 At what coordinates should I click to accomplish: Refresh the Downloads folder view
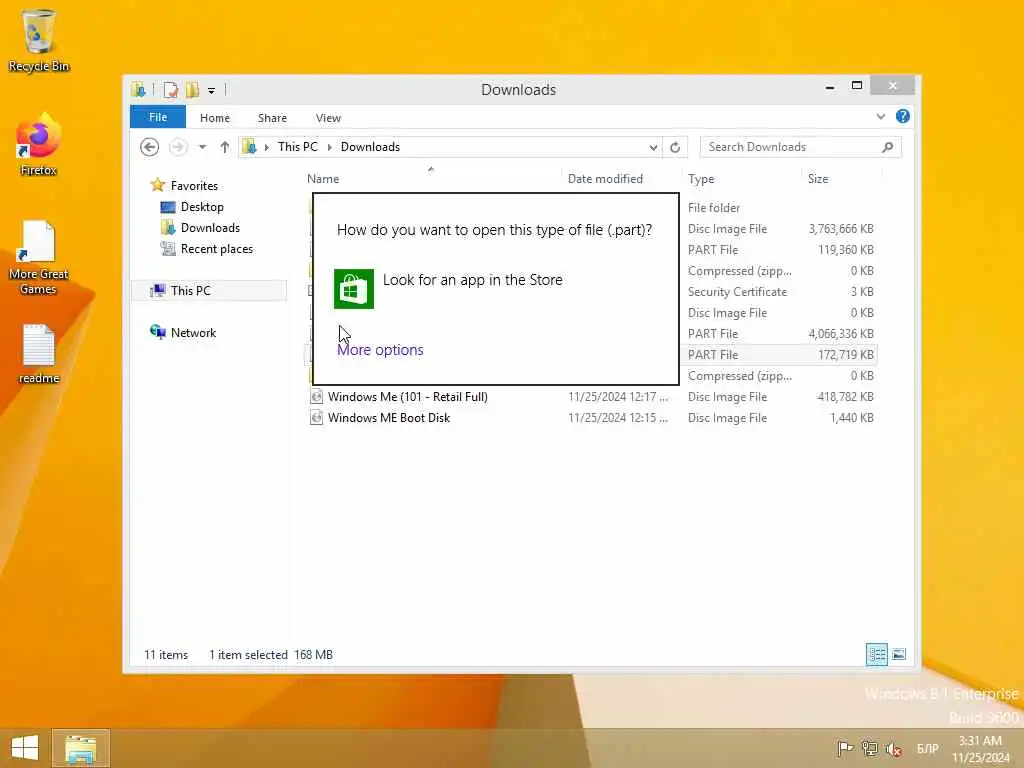pos(675,147)
